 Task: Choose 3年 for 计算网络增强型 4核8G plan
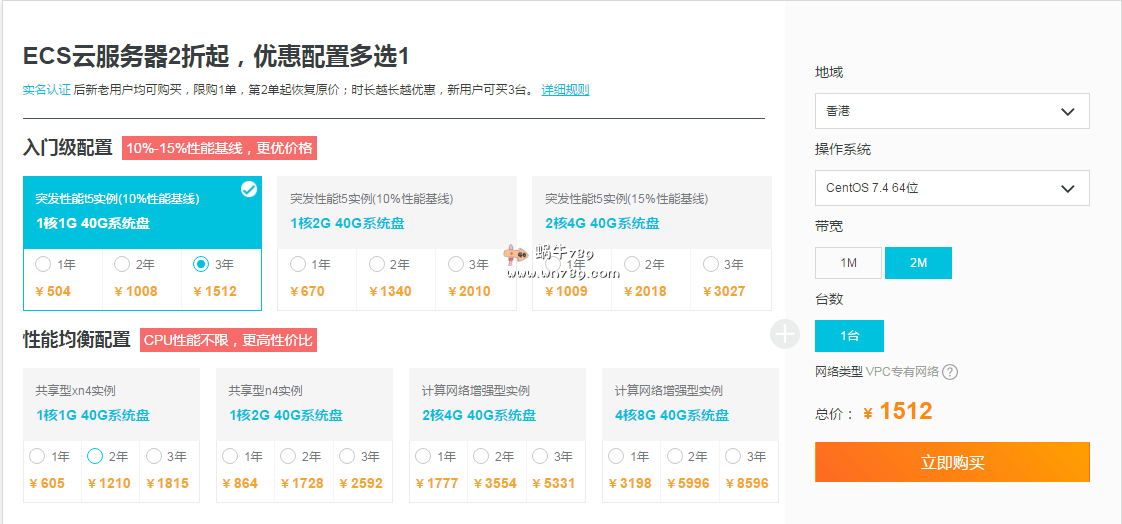click(733, 457)
